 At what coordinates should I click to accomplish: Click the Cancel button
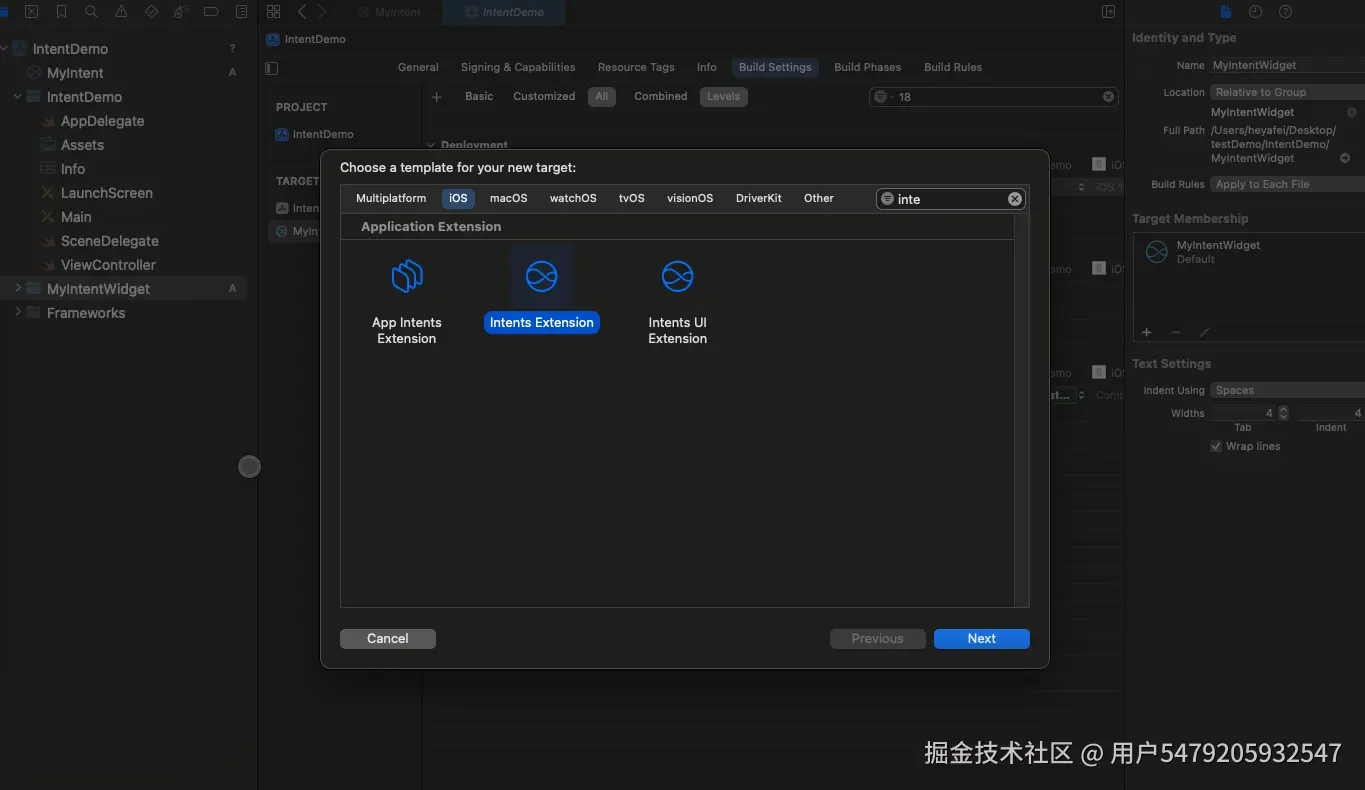387,638
